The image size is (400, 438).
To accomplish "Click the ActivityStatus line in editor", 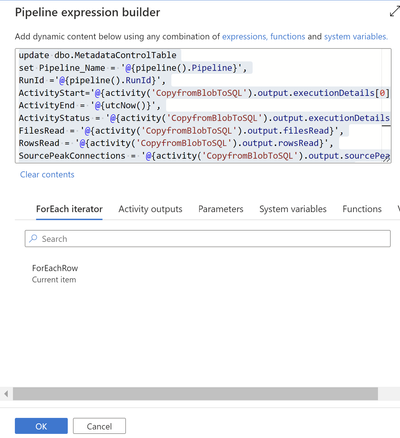I will click(204, 118).
